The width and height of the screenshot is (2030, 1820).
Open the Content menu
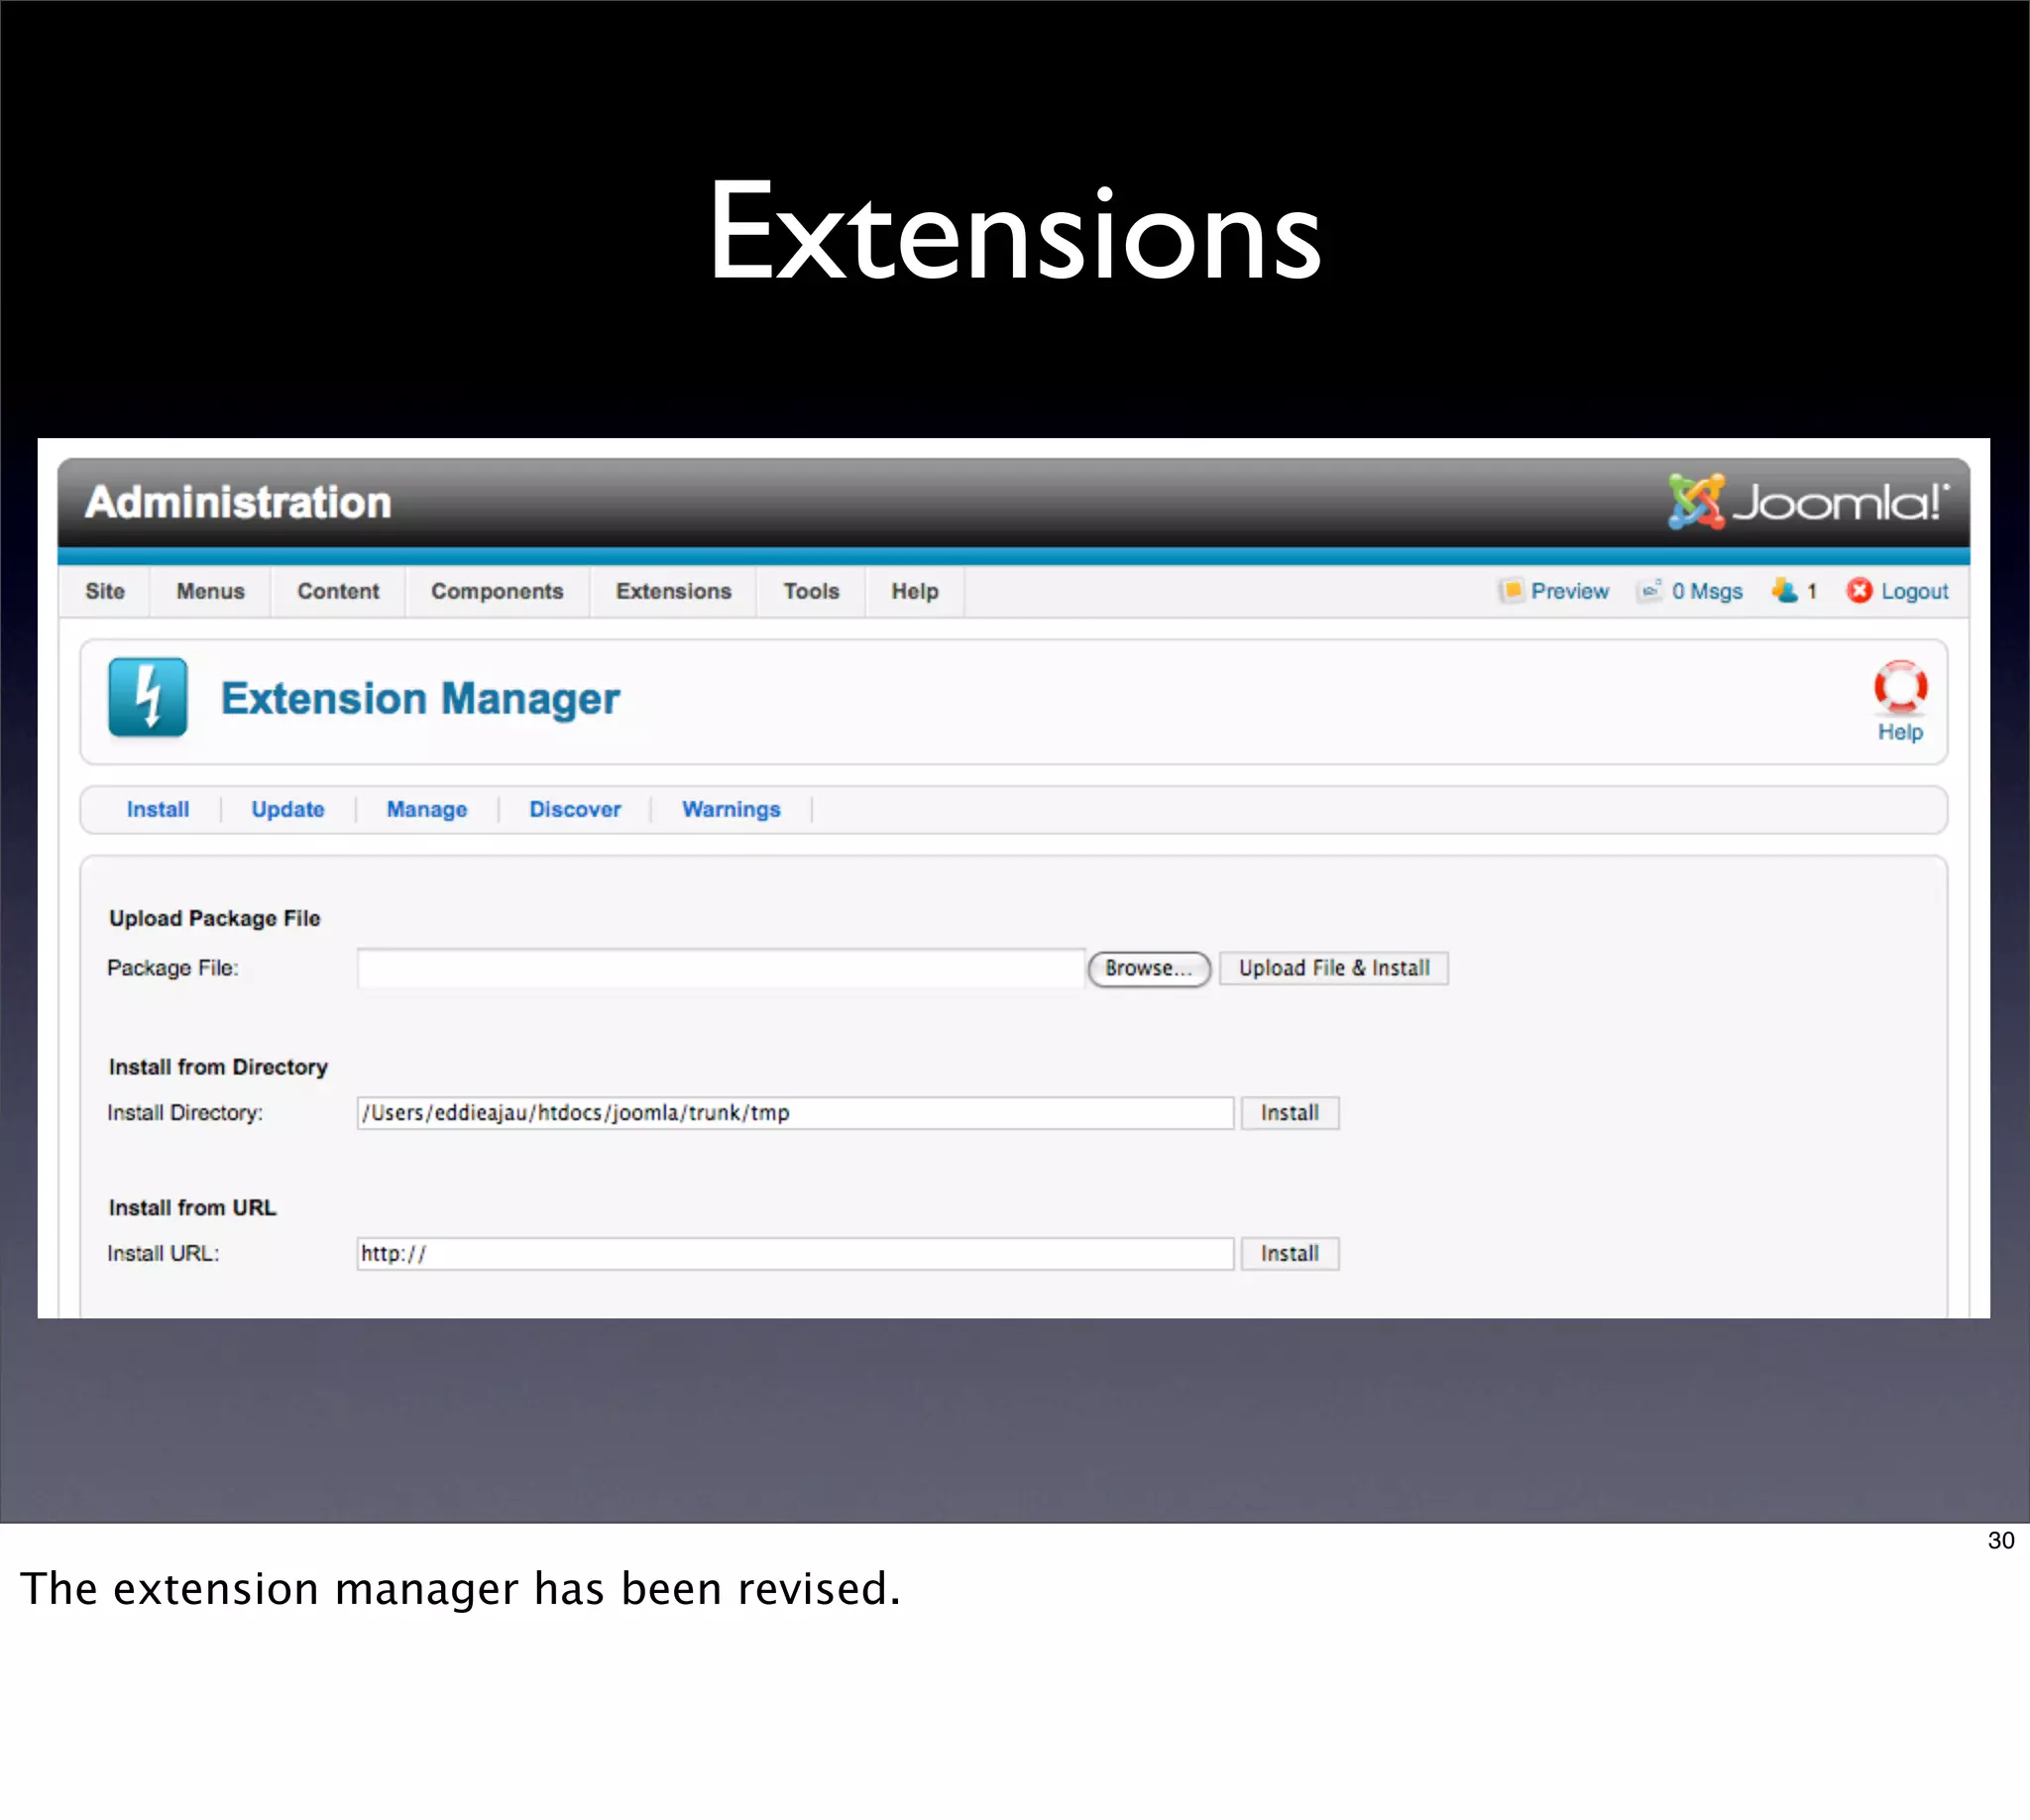pyautogui.click(x=338, y=591)
